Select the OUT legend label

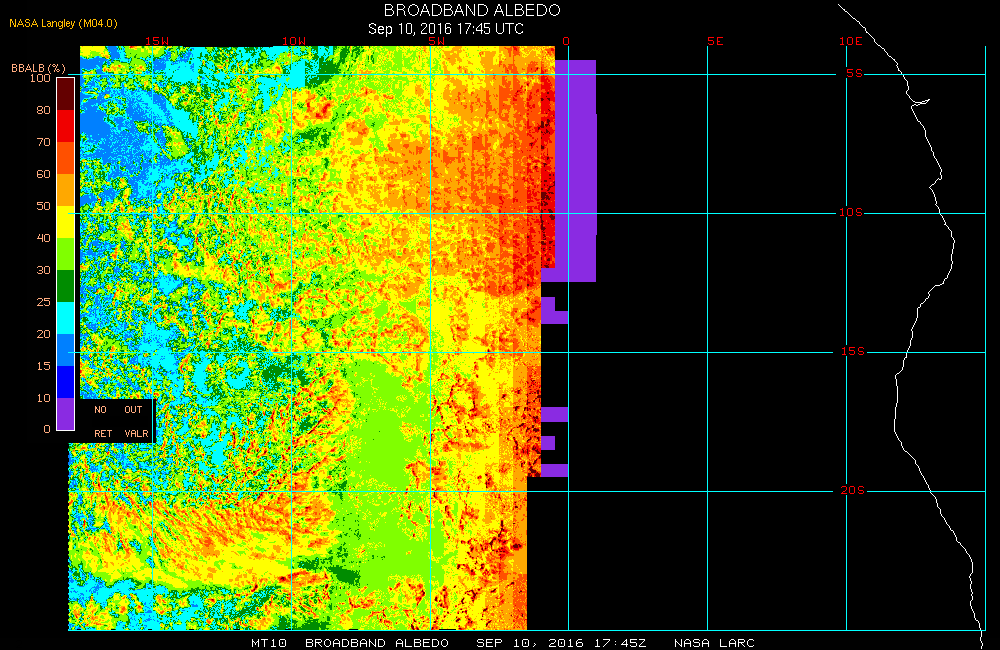[x=133, y=410]
